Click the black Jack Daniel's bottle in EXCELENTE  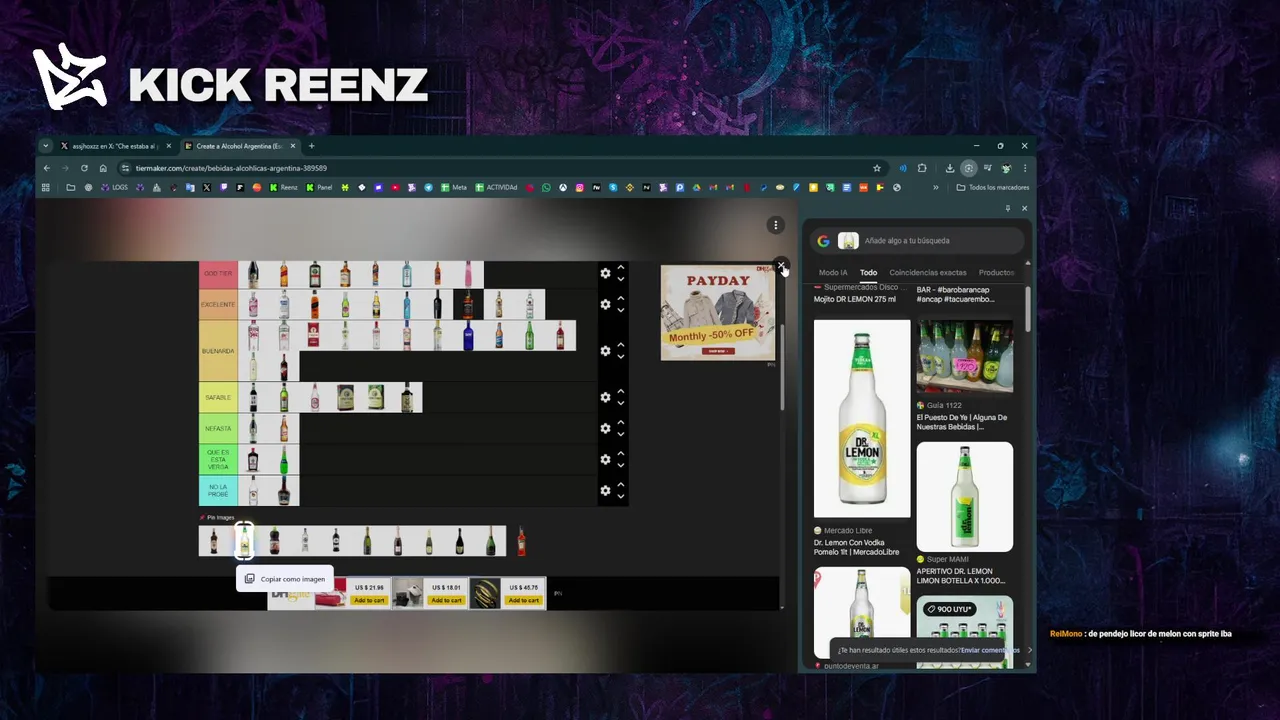(x=468, y=304)
